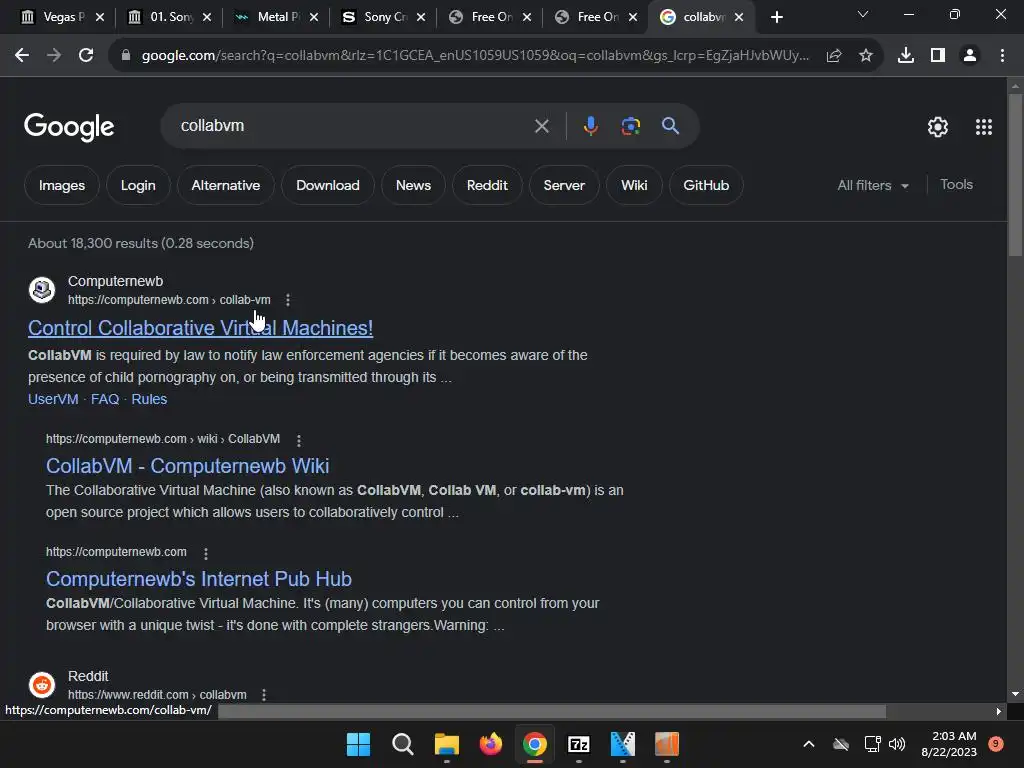Open the FAQ sitelink
1024x768 pixels.
104,399
